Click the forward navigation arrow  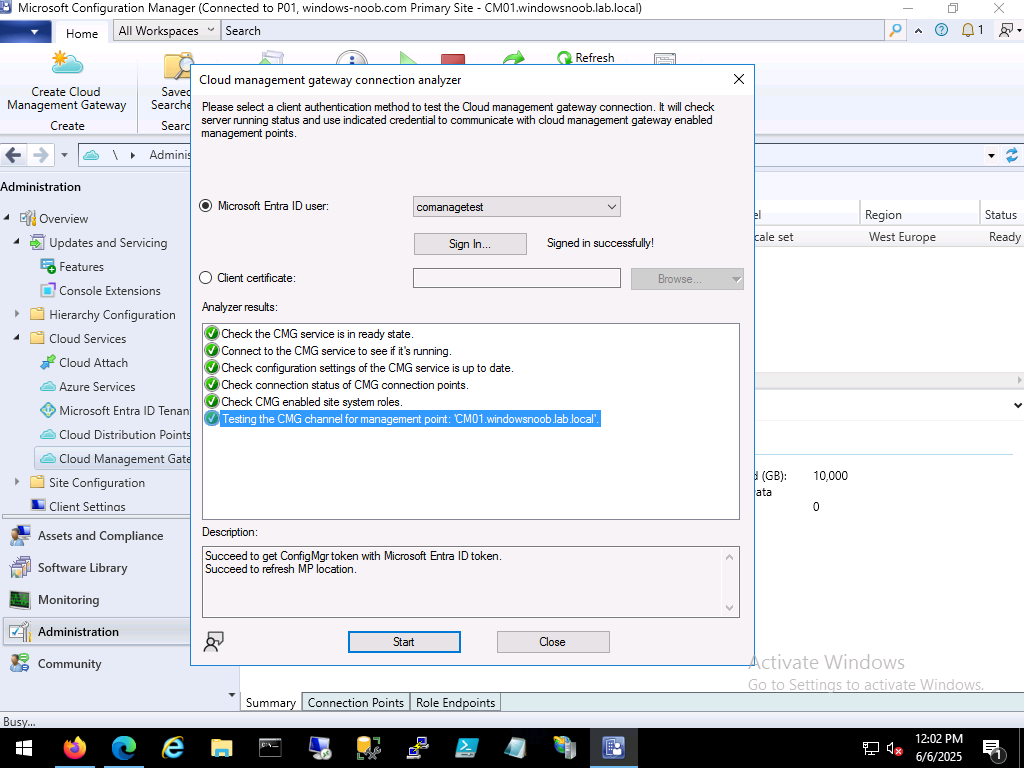coord(40,155)
